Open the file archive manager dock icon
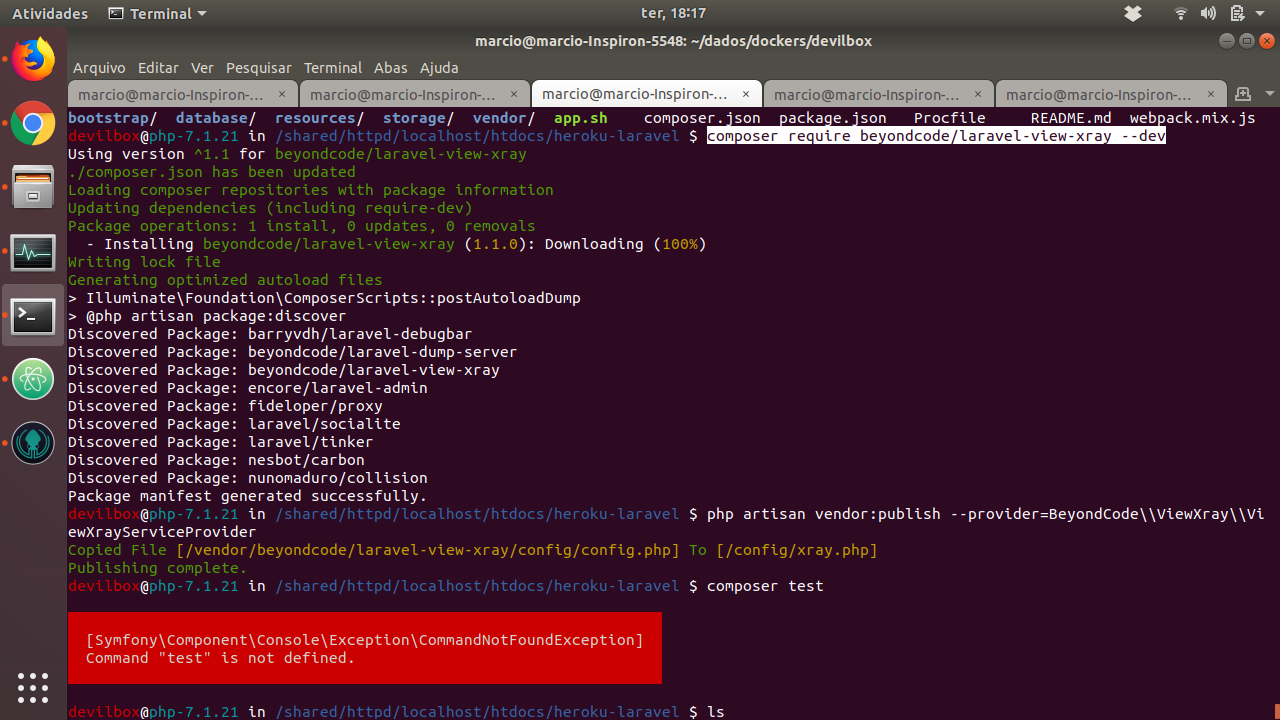 click(33, 187)
